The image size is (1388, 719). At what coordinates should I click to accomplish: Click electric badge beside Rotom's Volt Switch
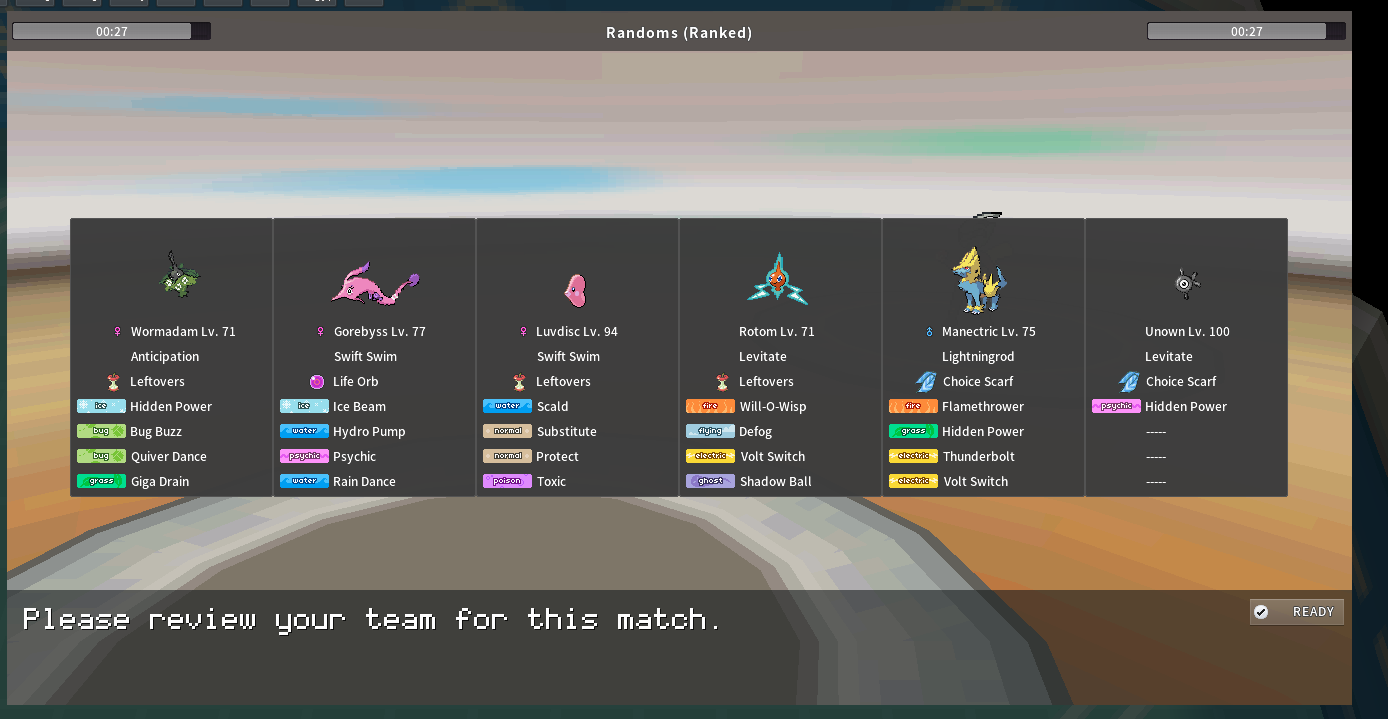click(711, 456)
